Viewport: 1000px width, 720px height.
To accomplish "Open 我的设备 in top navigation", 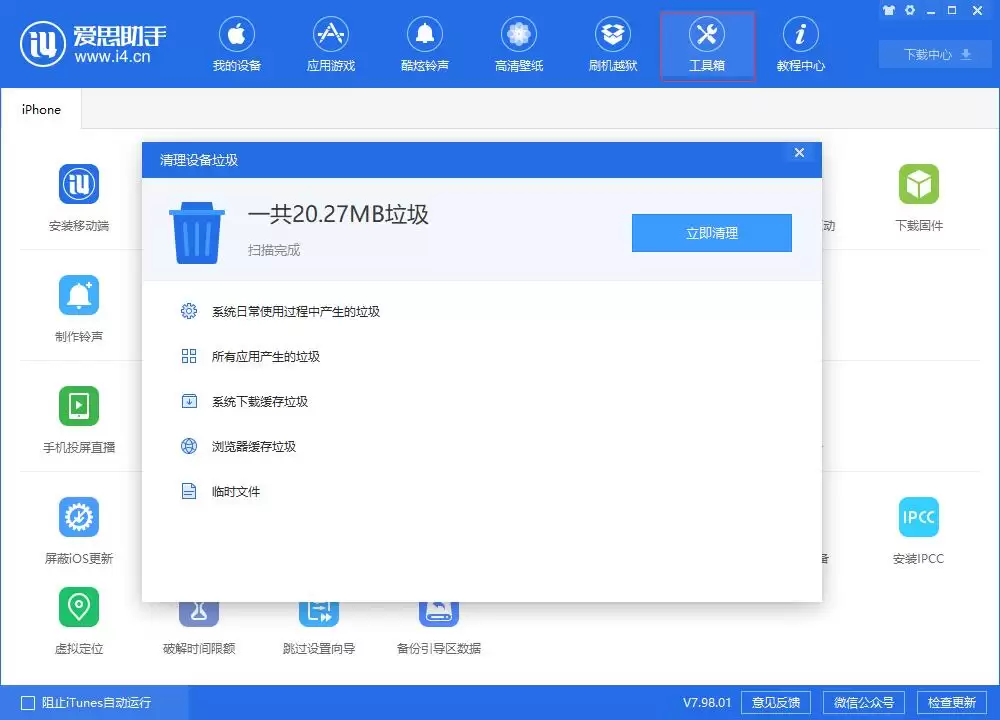I will (x=237, y=45).
